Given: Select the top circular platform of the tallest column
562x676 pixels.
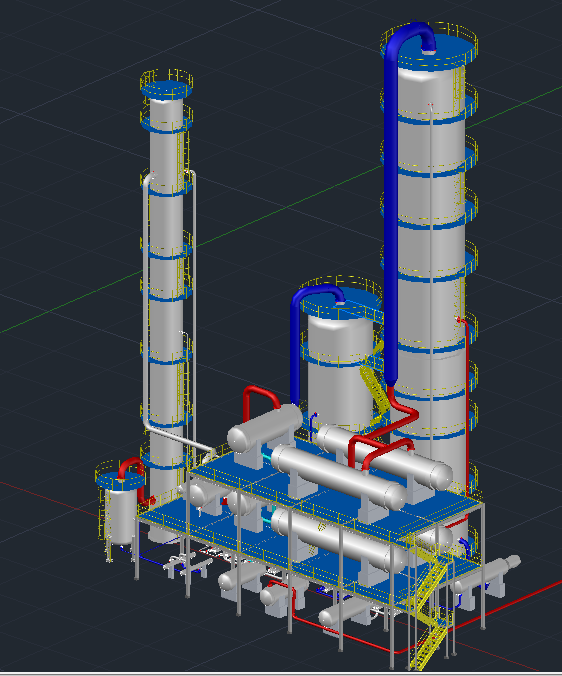Looking at the screenshot, I should [430, 51].
